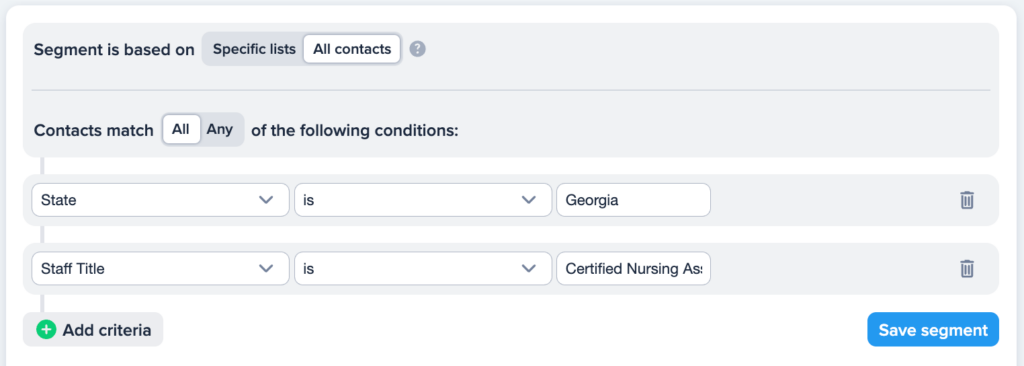This screenshot has height=366, width=1024.
Task: Open the State field dropdown
Action: pos(160,200)
